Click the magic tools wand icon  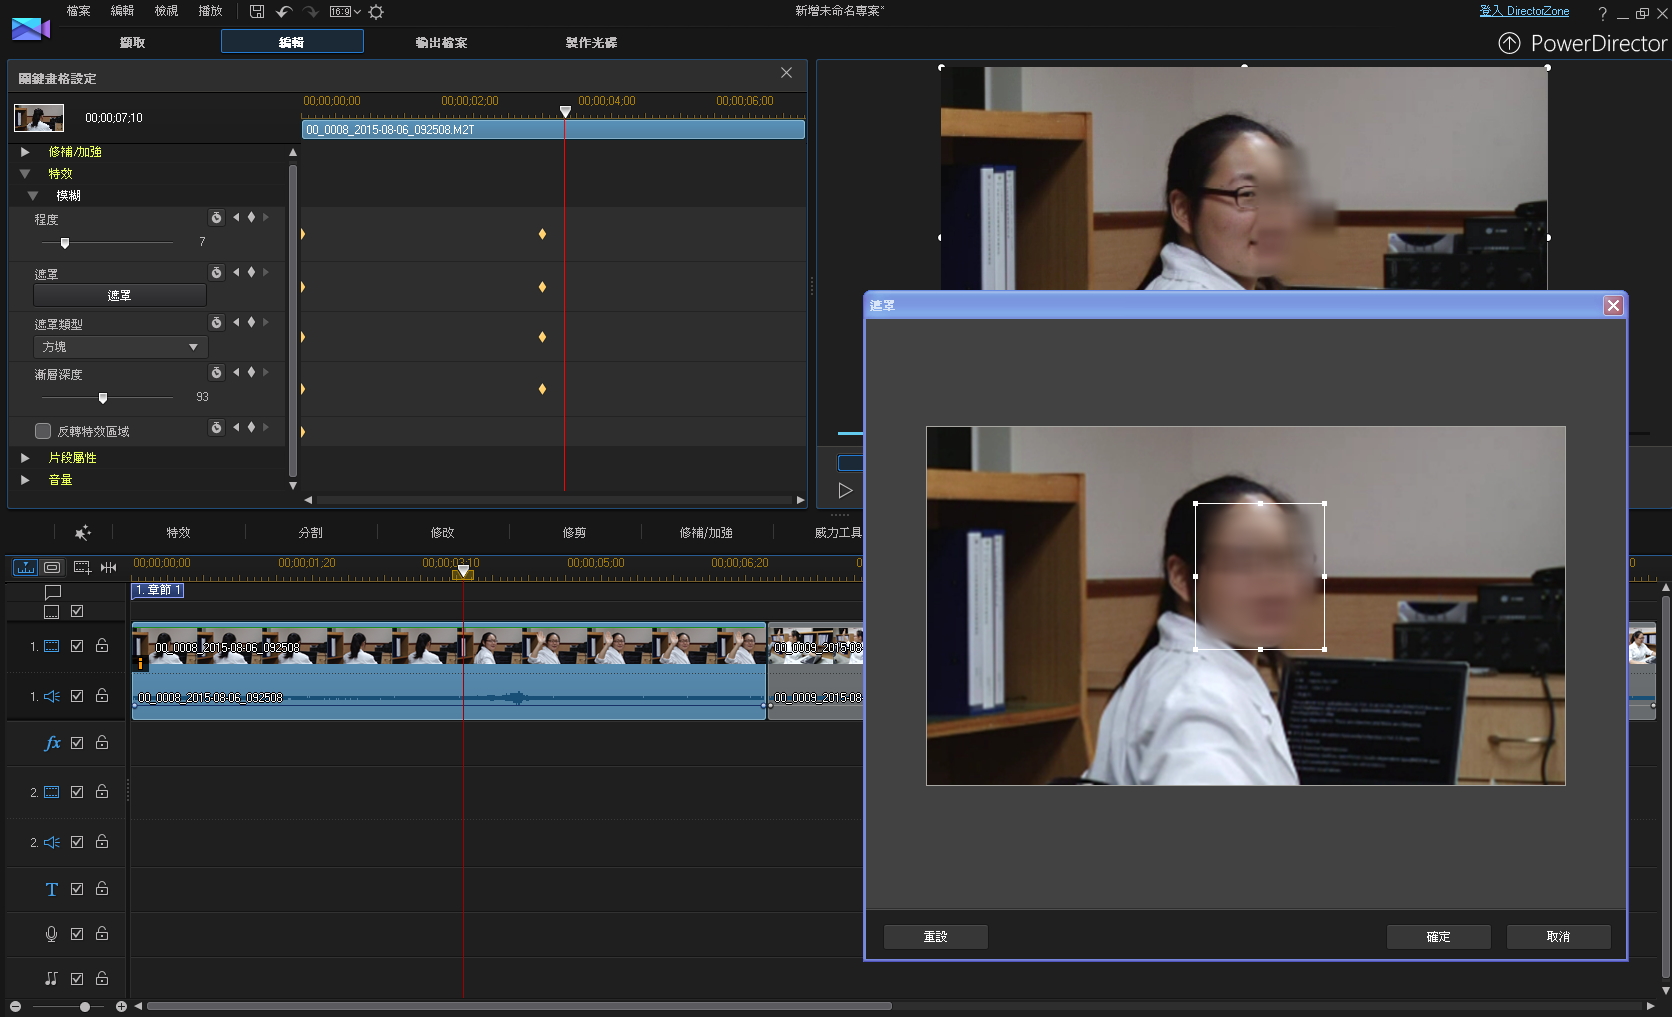click(83, 533)
